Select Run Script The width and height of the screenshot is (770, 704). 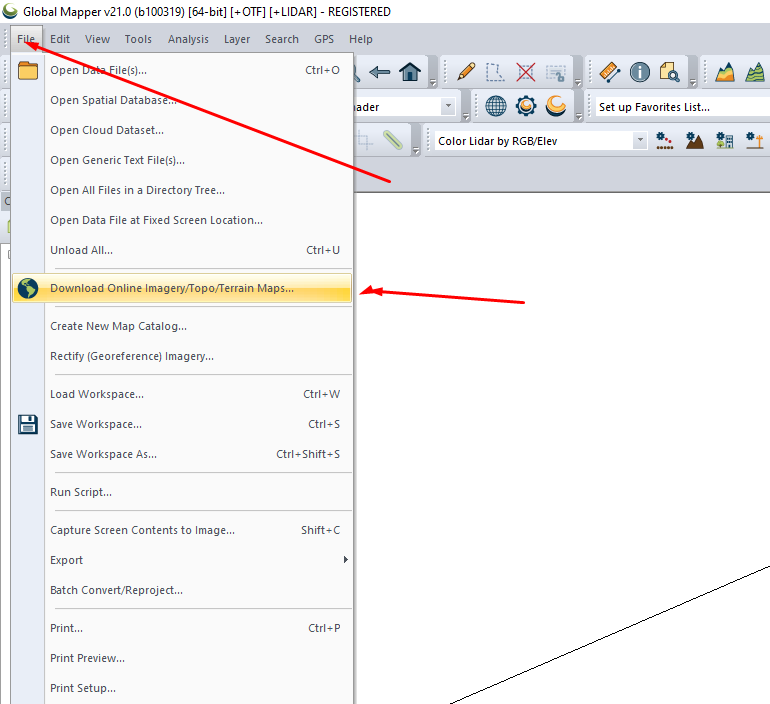(x=182, y=492)
